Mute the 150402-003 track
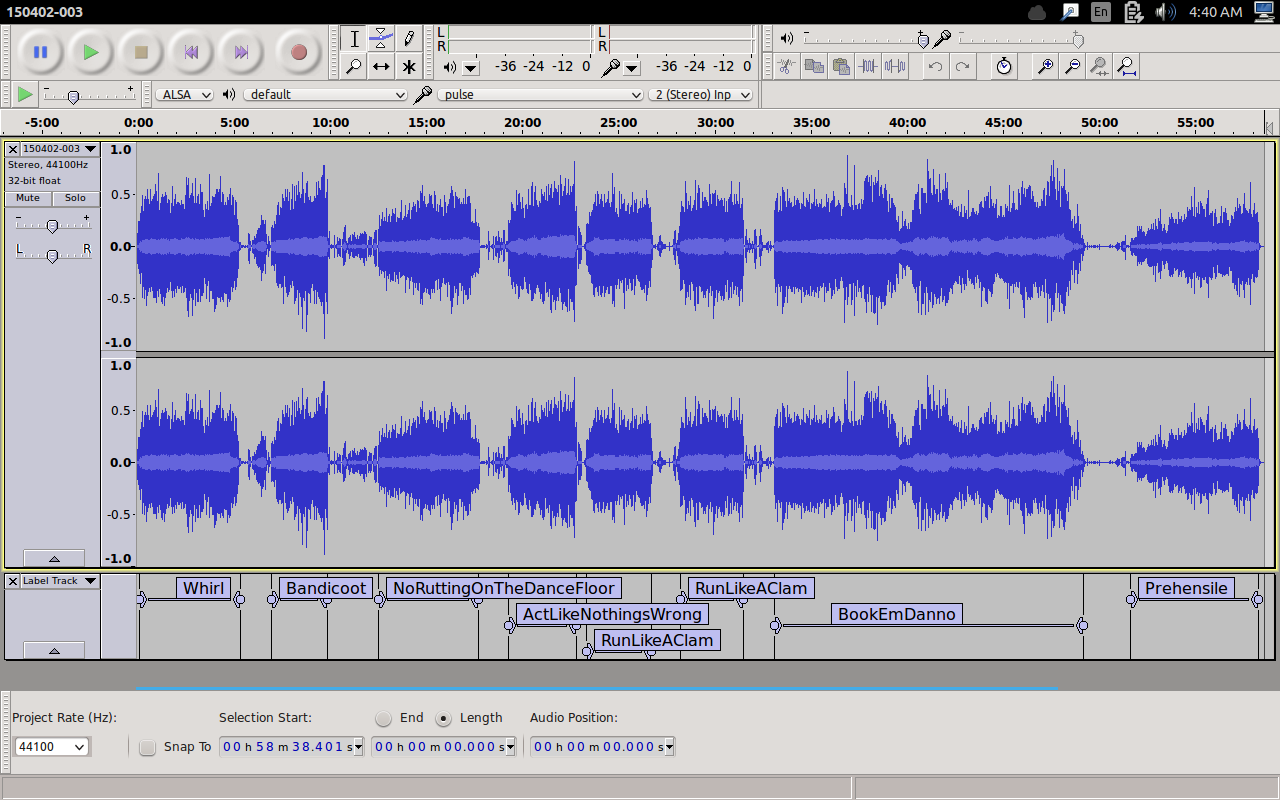Screen dimensions: 1280x800 coord(28,198)
